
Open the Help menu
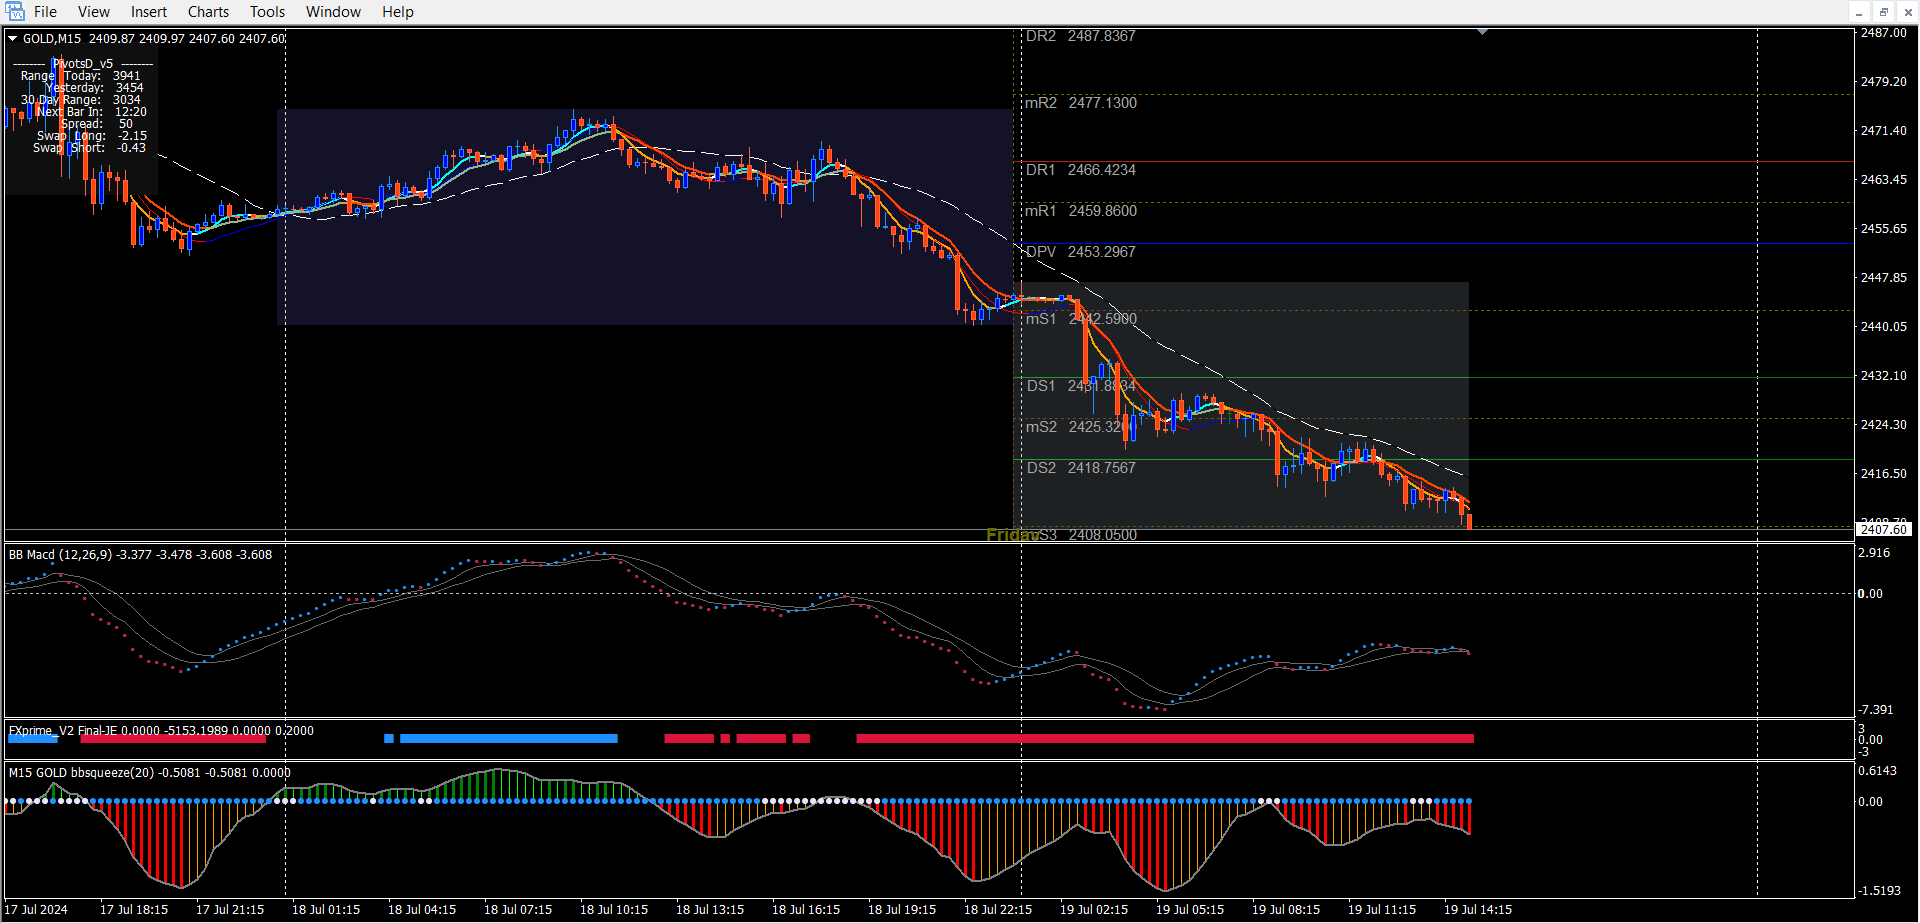pyautogui.click(x=397, y=12)
